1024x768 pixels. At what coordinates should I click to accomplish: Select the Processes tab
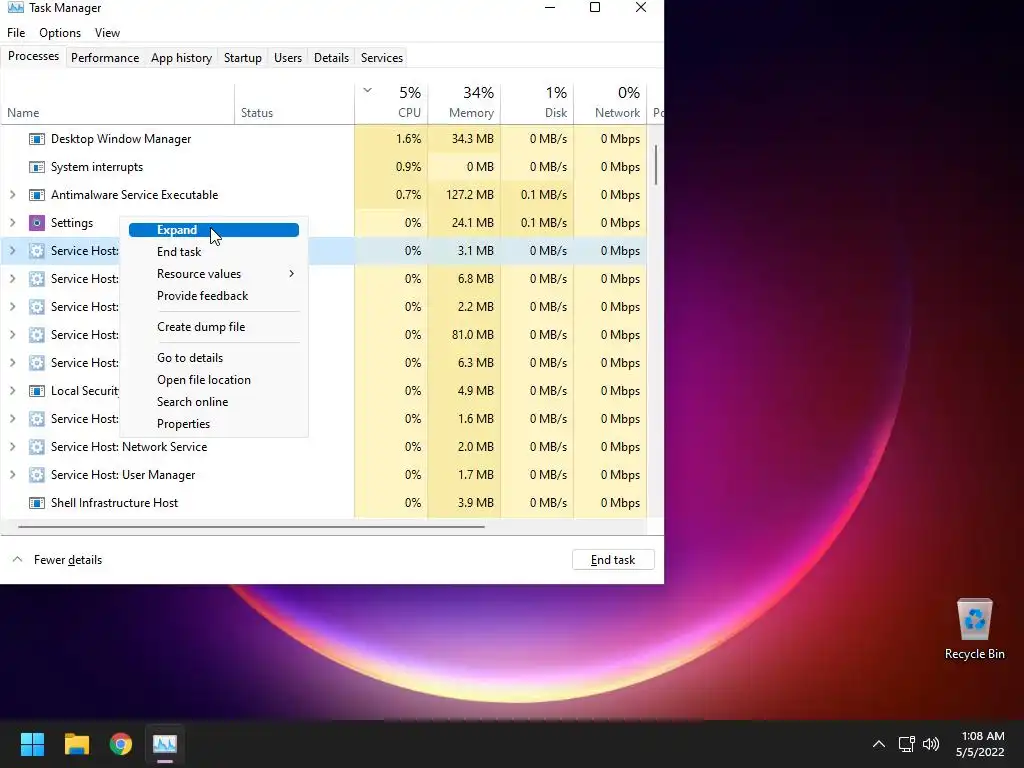(x=33, y=56)
